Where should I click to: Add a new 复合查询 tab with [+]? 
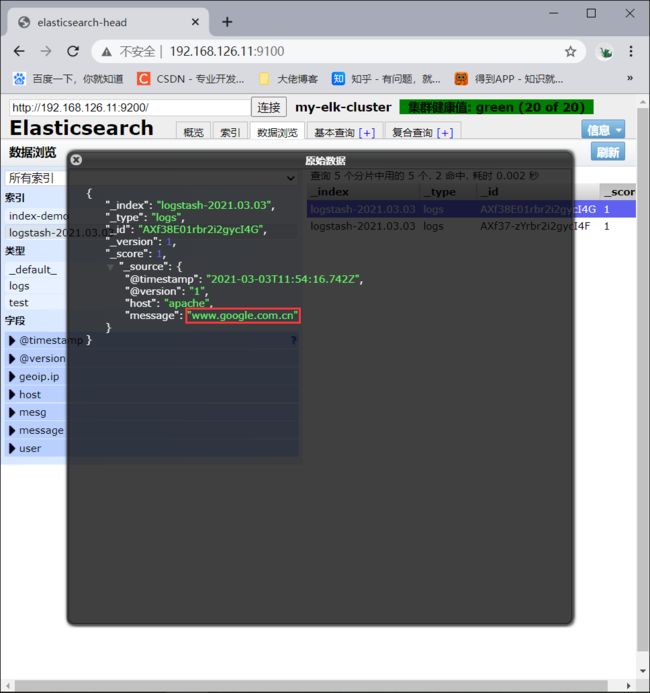coord(445,133)
